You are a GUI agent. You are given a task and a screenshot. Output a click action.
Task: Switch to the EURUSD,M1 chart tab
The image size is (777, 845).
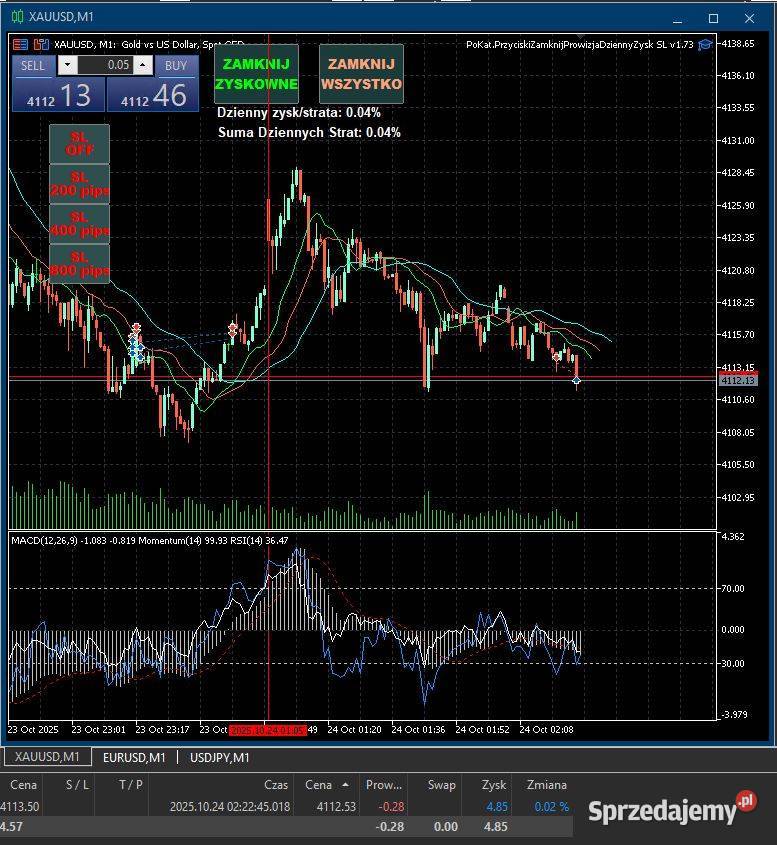(x=134, y=758)
